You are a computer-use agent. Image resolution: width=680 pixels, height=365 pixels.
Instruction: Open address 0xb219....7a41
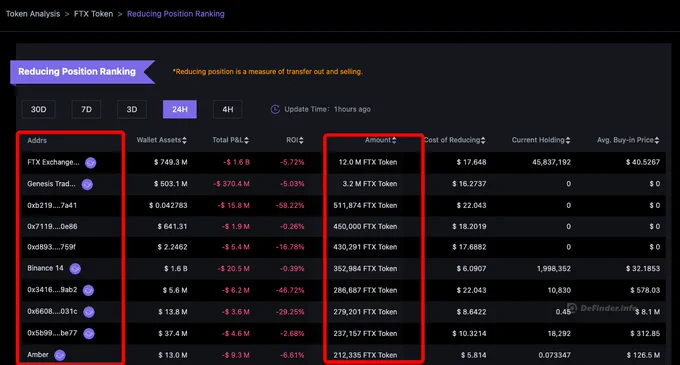click(x=52, y=205)
